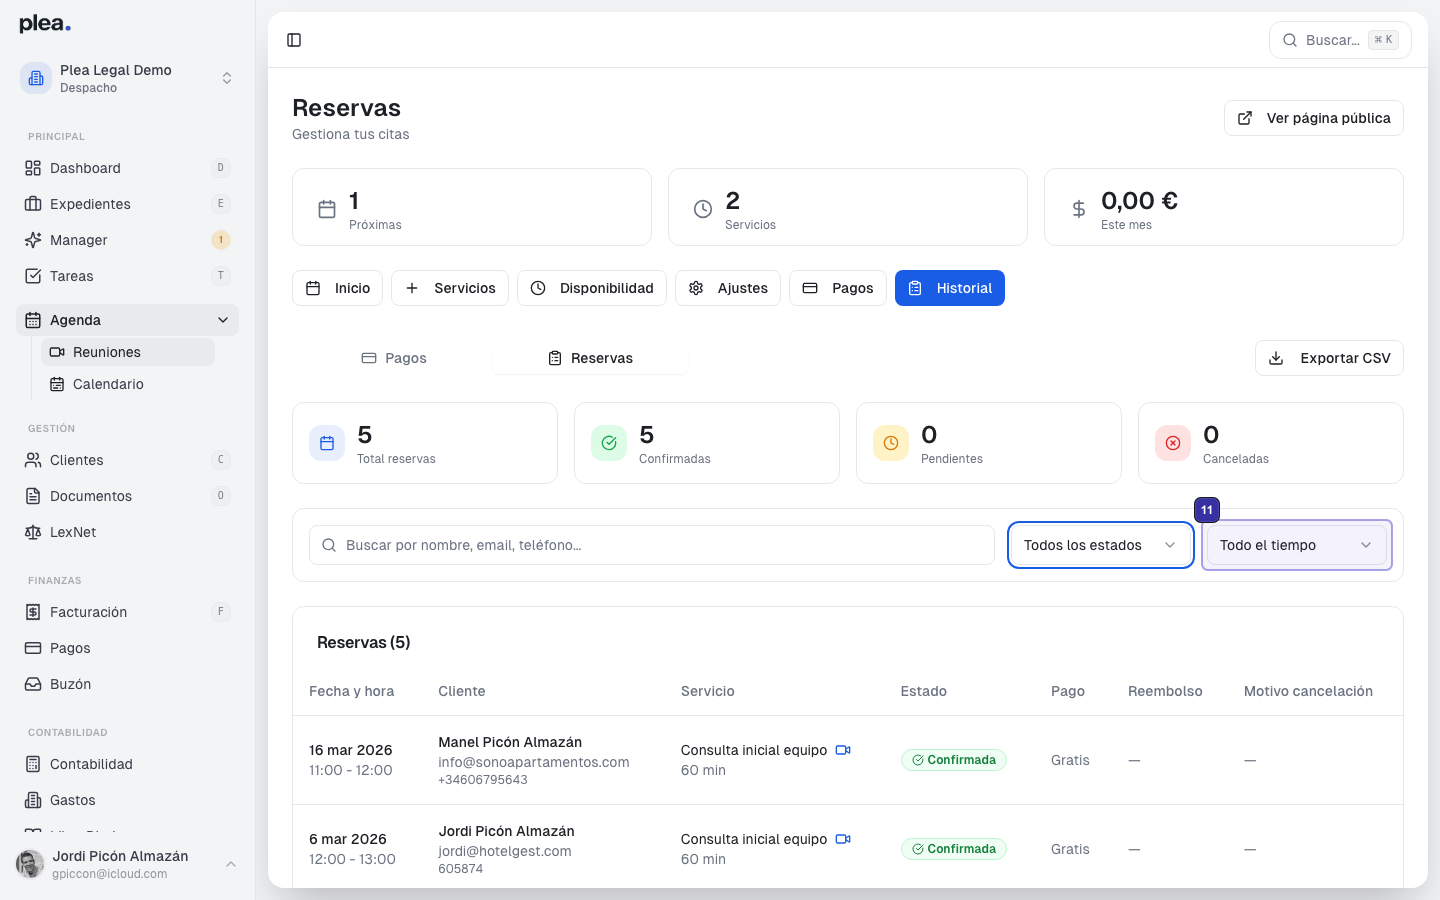Screen dimensions: 1440x900
Task: Switch to the Ajustes tab
Action: 728,288
